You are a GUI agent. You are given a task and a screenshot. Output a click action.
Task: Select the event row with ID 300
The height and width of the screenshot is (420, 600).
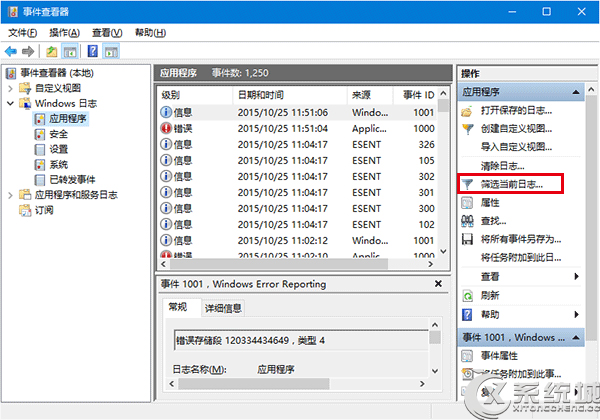pos(297,208)
